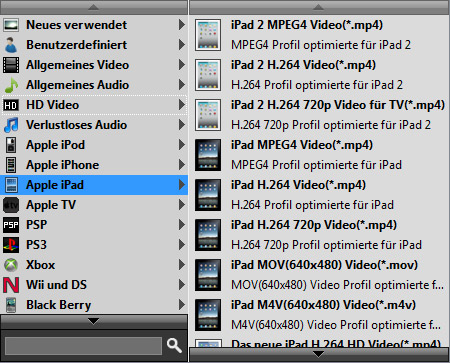Click the Wii und DS Nintendo icon
The height and width of the screenshot is (363, 450).
click(x=11, y=285)
